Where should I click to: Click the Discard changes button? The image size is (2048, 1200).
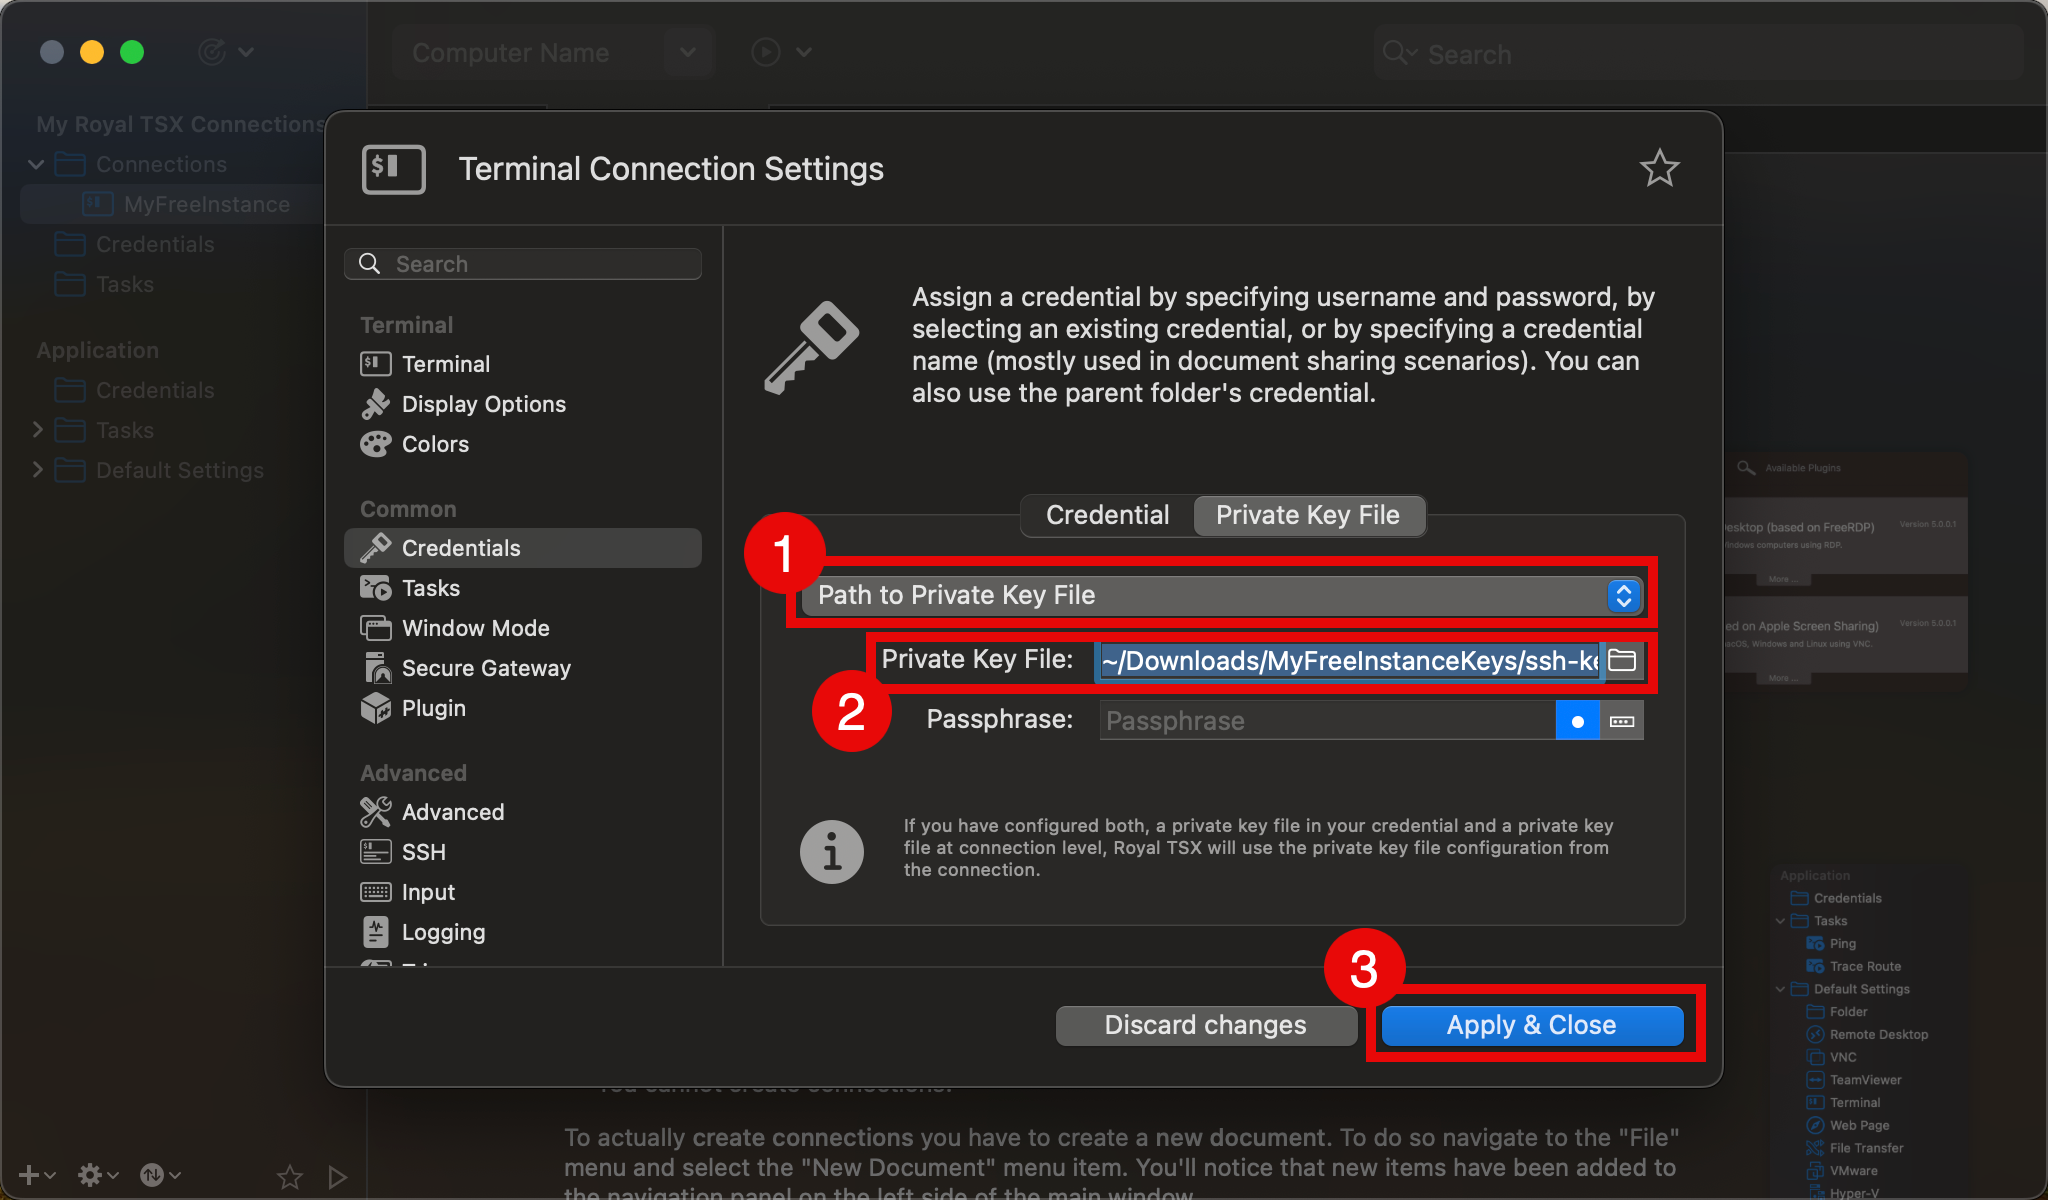pos(1205,1025)
